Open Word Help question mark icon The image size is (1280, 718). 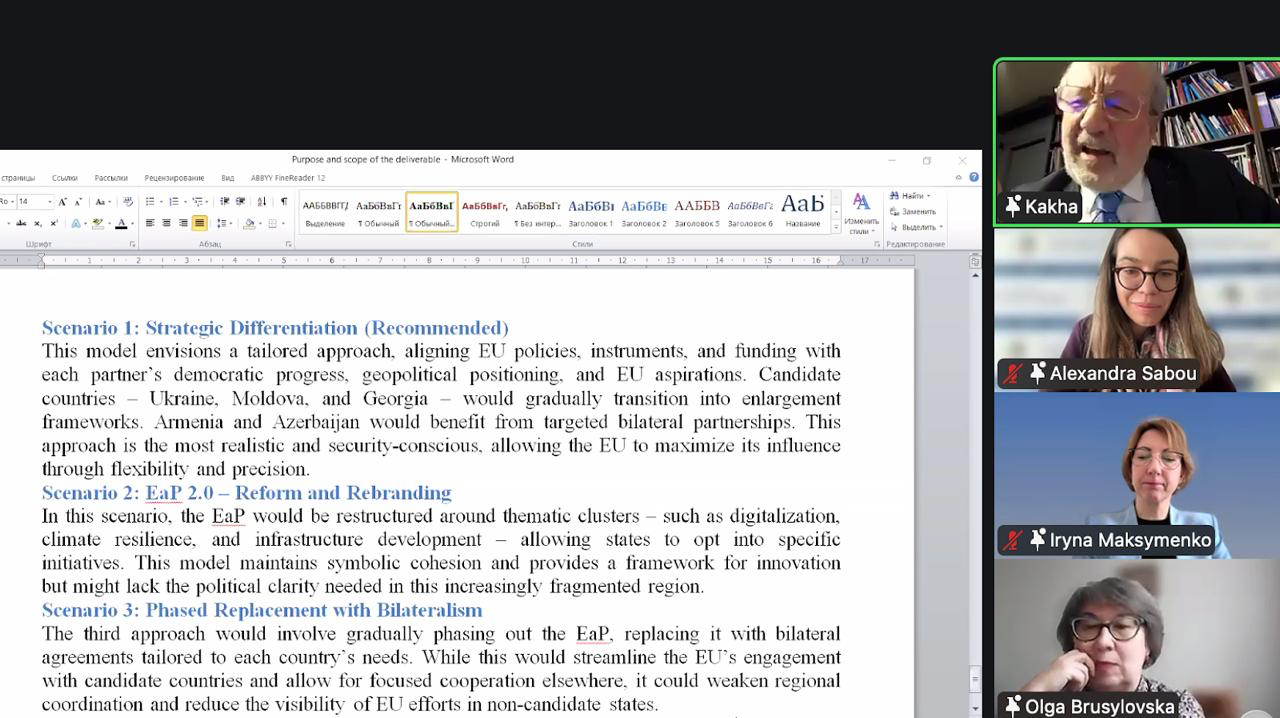973,178
